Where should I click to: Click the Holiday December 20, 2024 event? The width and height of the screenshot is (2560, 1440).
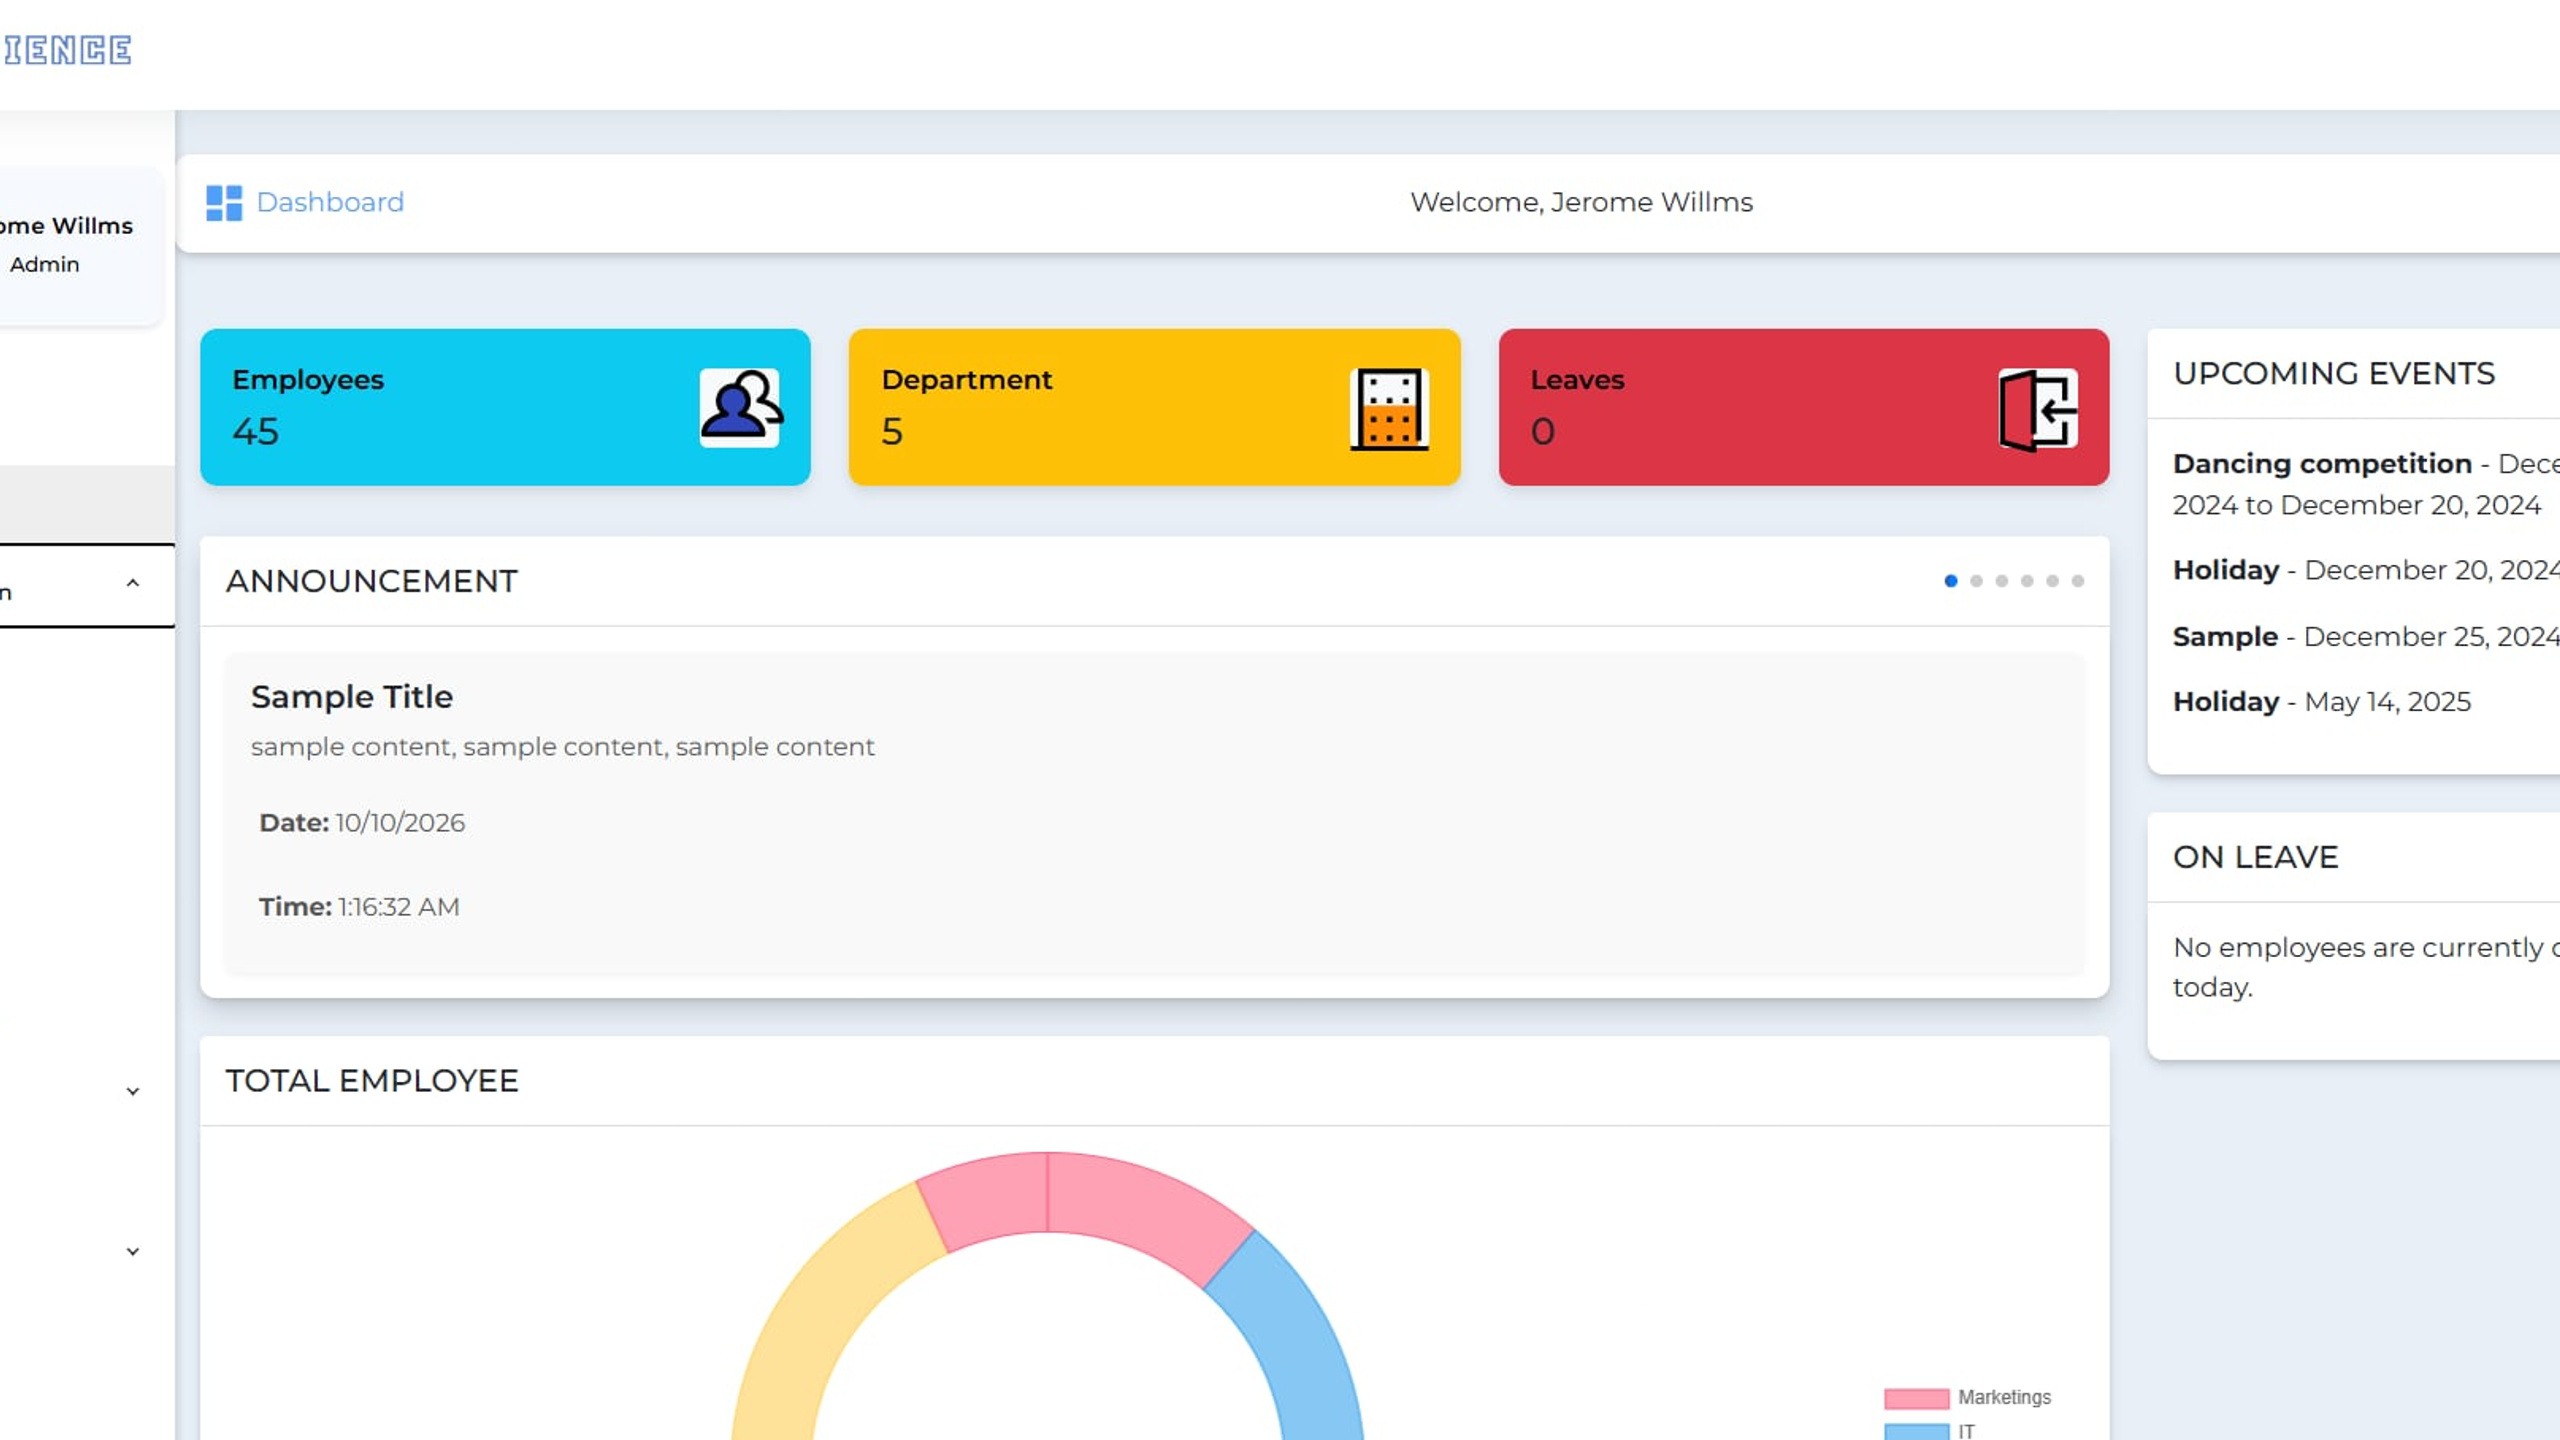[x=2366, y=570]
